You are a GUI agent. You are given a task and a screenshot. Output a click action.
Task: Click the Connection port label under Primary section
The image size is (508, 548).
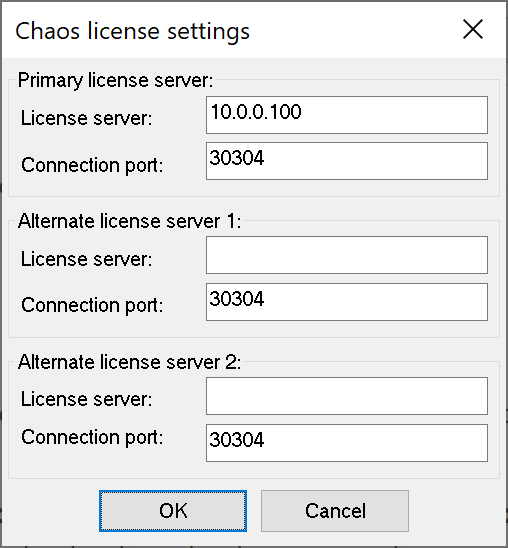coord(92,165)
